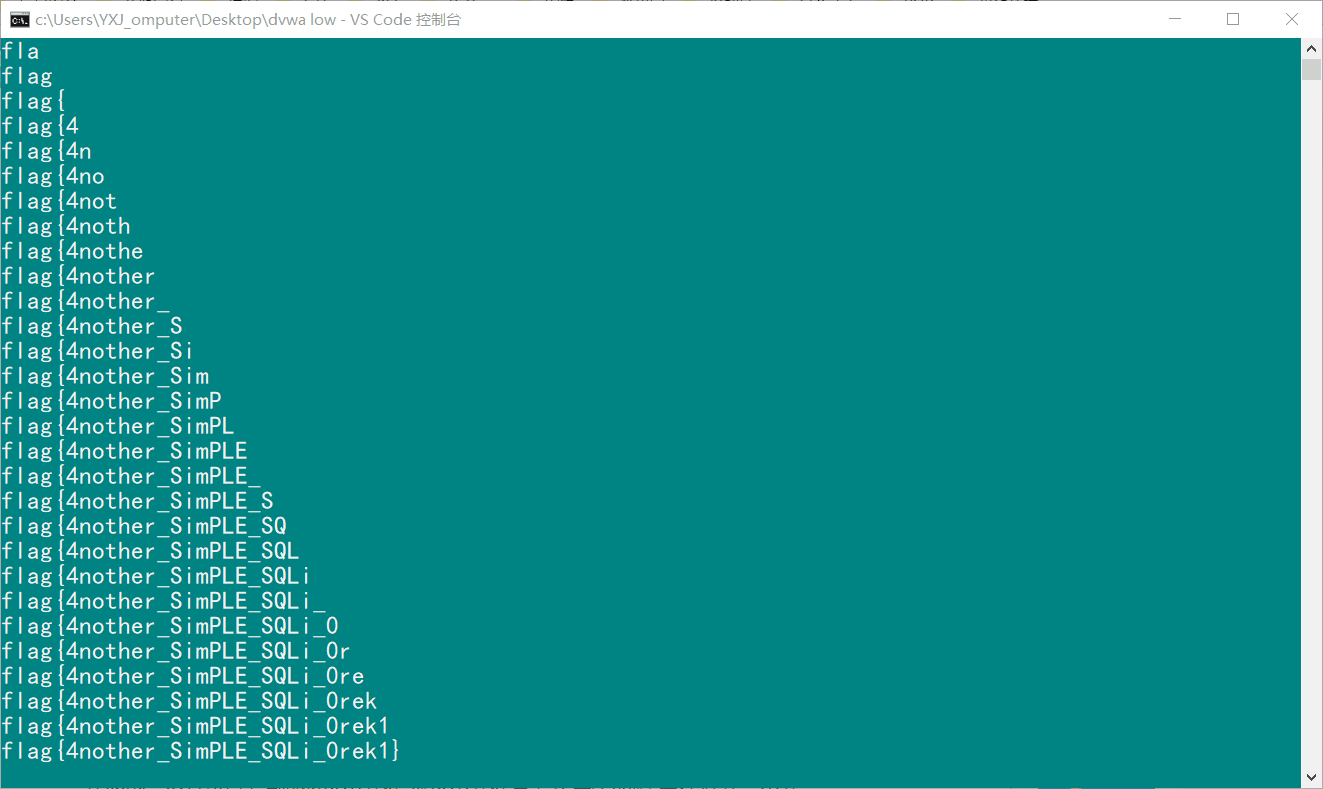Viewport: 1323px width, 789px height.
Task: Click the console window icon in title bar
Action: (19, 19)
